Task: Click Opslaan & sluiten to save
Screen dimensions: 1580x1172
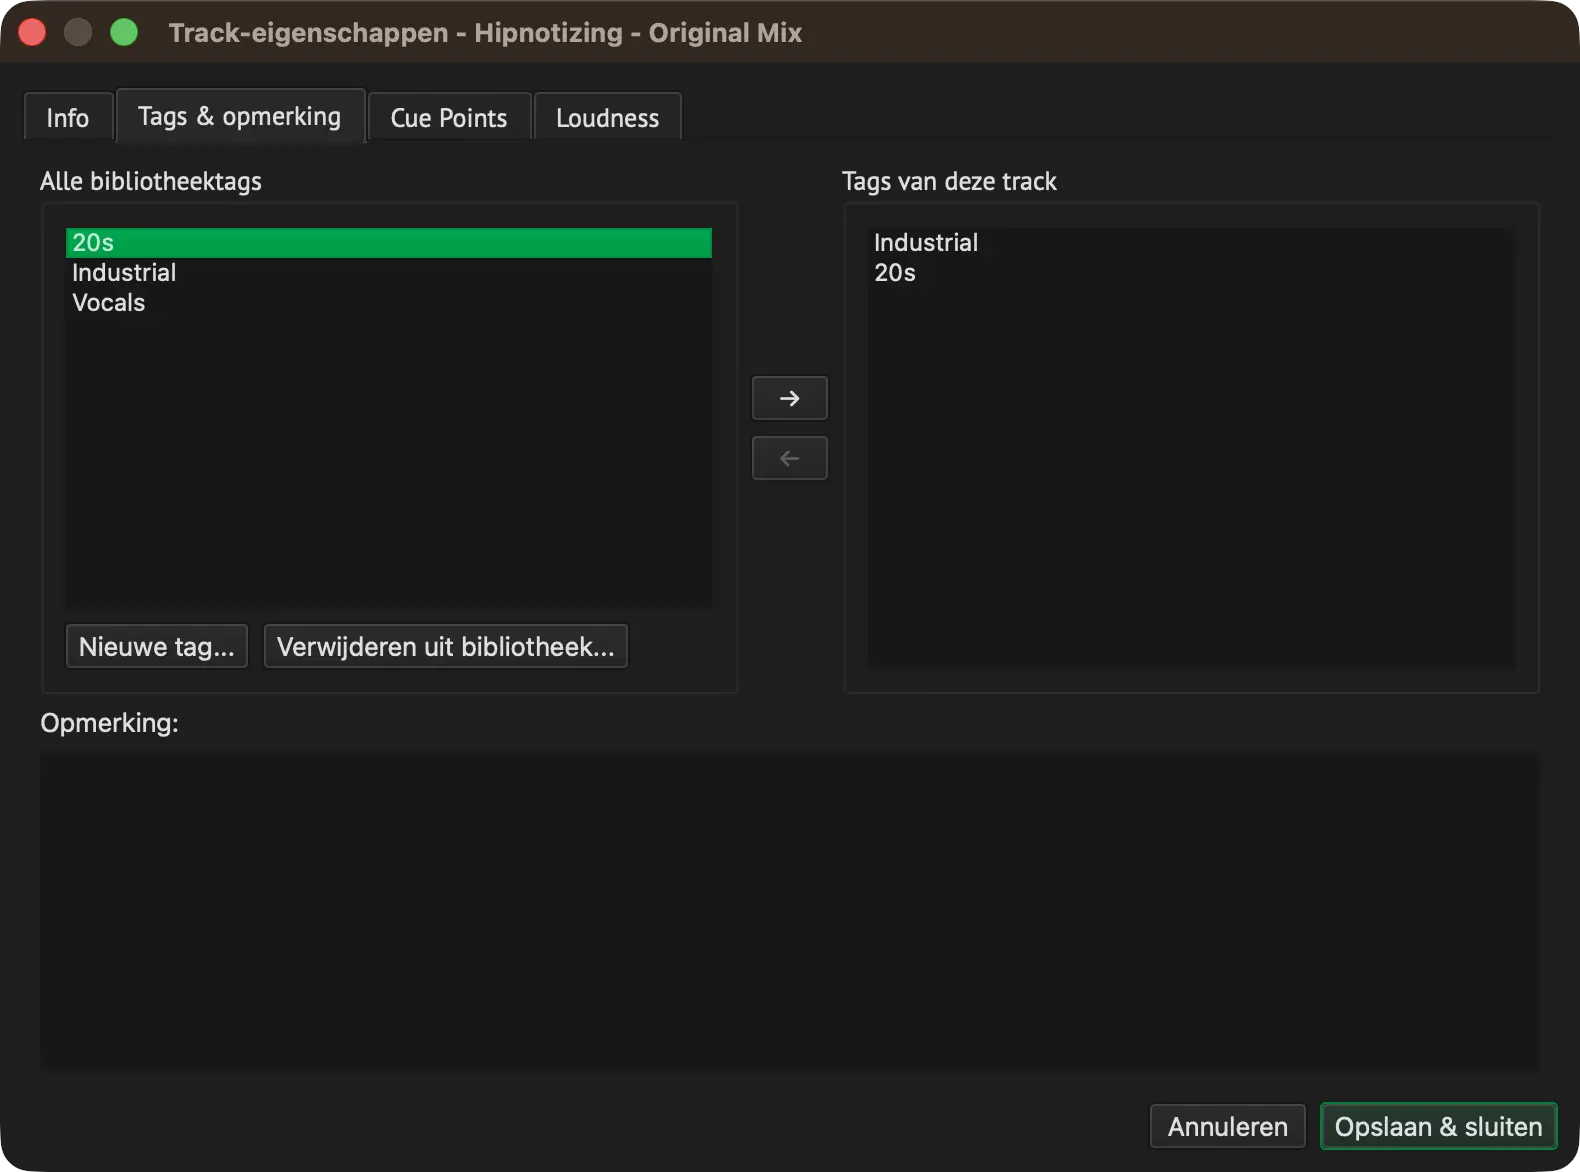Action: coord(1439,1126)
